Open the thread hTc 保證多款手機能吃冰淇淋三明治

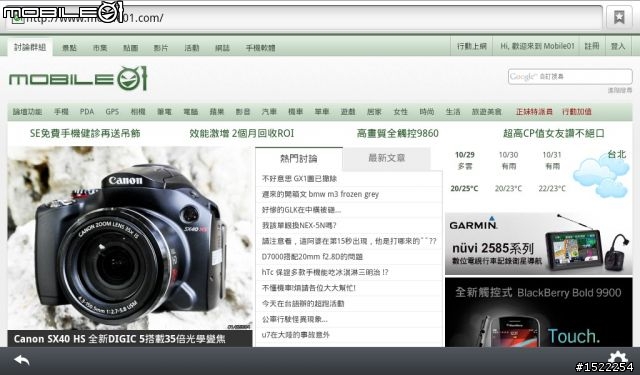pyautogui.click(x=325, y=272)
